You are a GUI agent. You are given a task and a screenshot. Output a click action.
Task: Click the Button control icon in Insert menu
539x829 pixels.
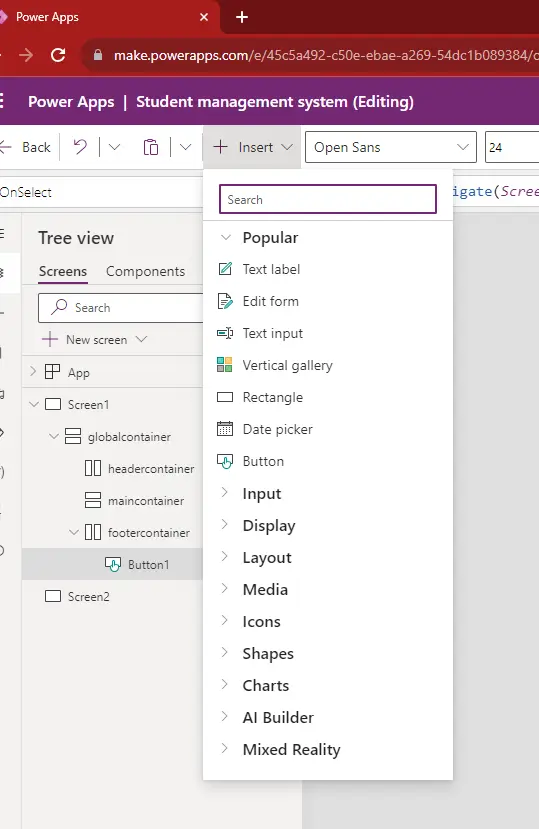(x=225, y=462)
